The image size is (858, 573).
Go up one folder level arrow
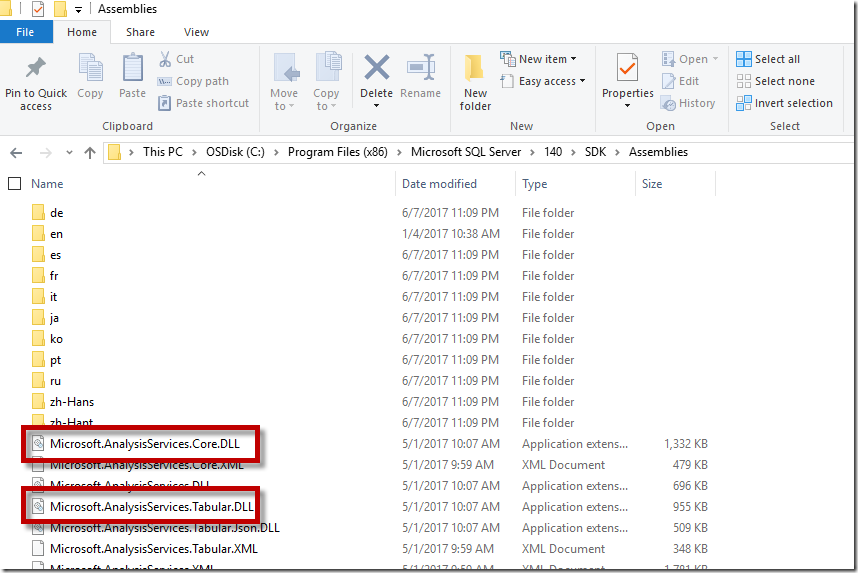90,153
